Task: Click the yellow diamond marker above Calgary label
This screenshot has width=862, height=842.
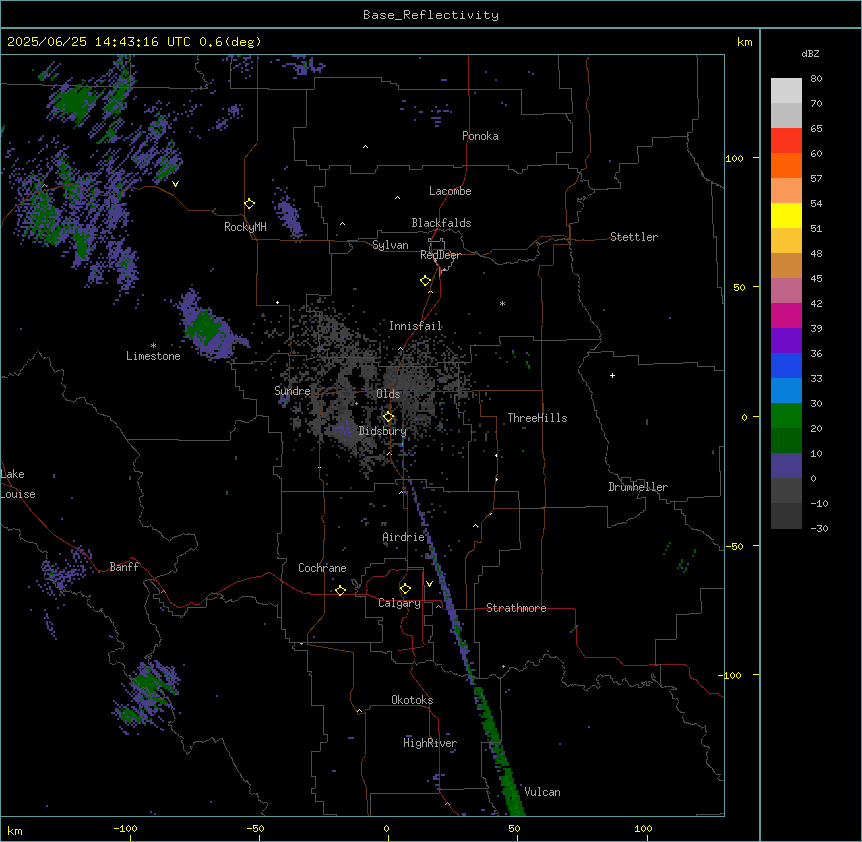Action: (x=405, y=589)
